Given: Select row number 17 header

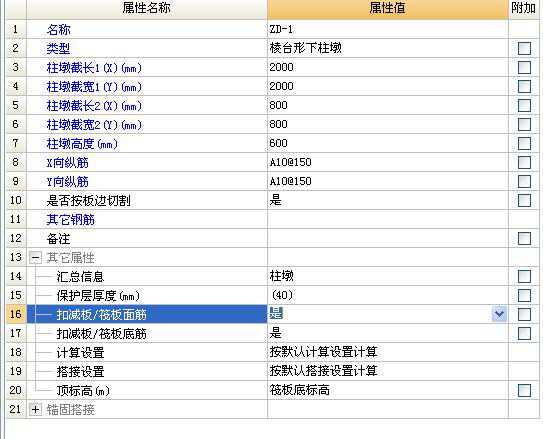Looking at the screenshot, I should [16, 333].
